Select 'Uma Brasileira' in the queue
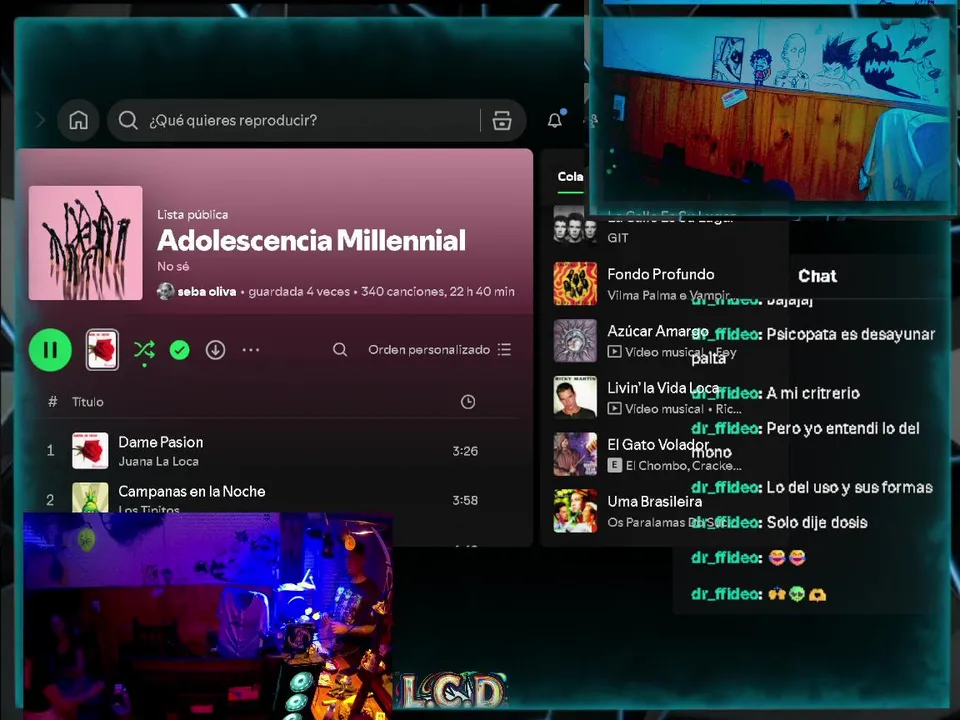The height and width of the screenshot is (720, 960). point(654,501)
